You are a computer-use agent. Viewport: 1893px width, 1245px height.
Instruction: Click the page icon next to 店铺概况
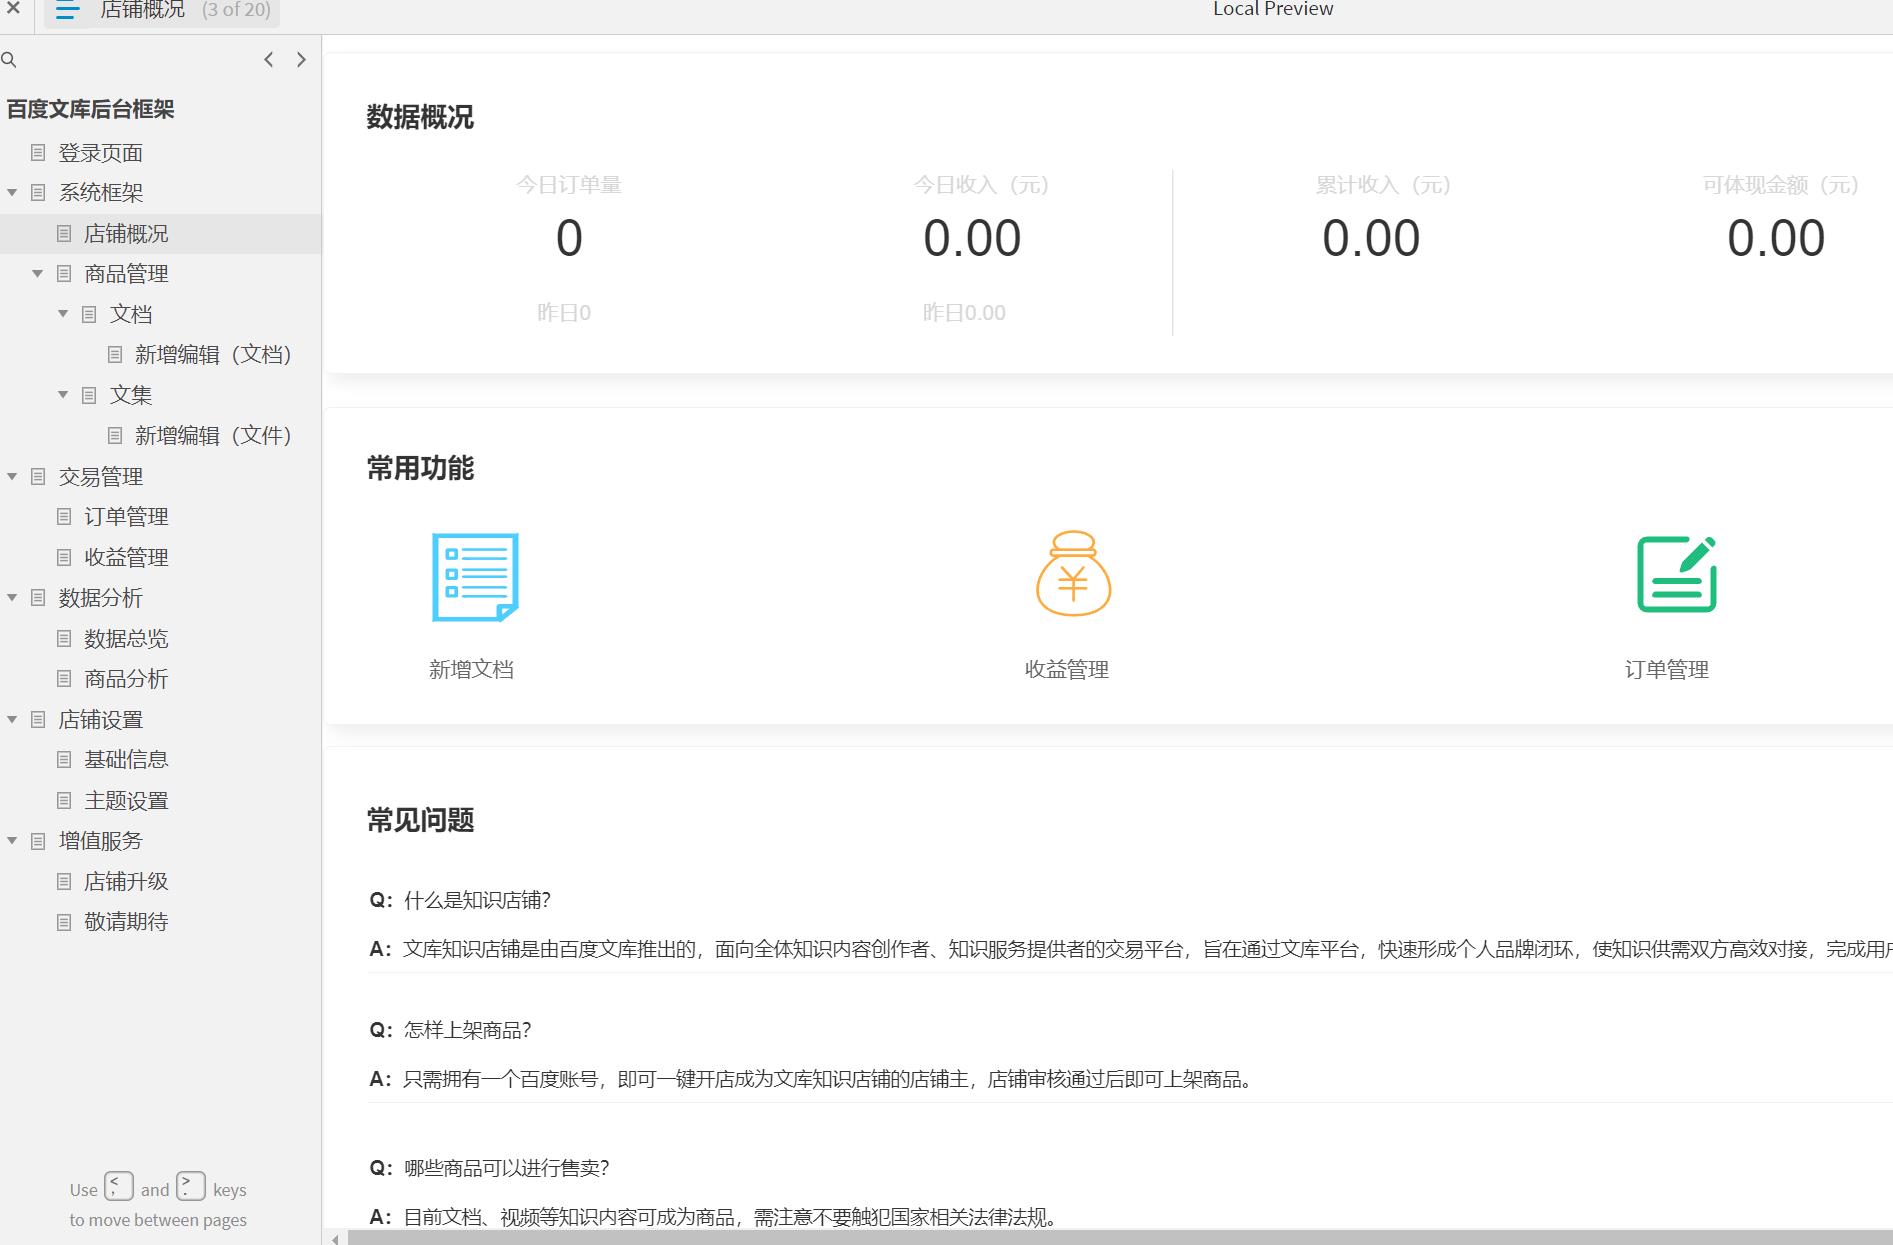[x=64, y=233]
